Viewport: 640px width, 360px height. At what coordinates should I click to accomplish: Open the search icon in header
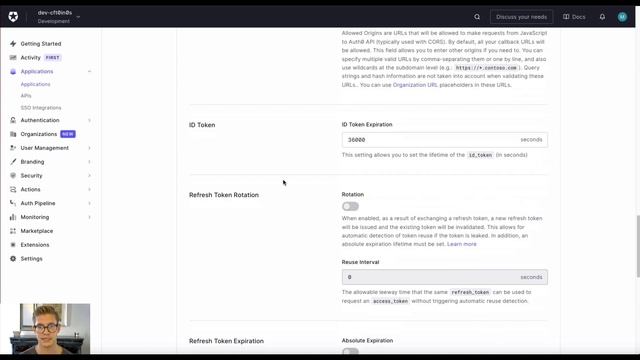pyautogui.click(x=477, y=17)
